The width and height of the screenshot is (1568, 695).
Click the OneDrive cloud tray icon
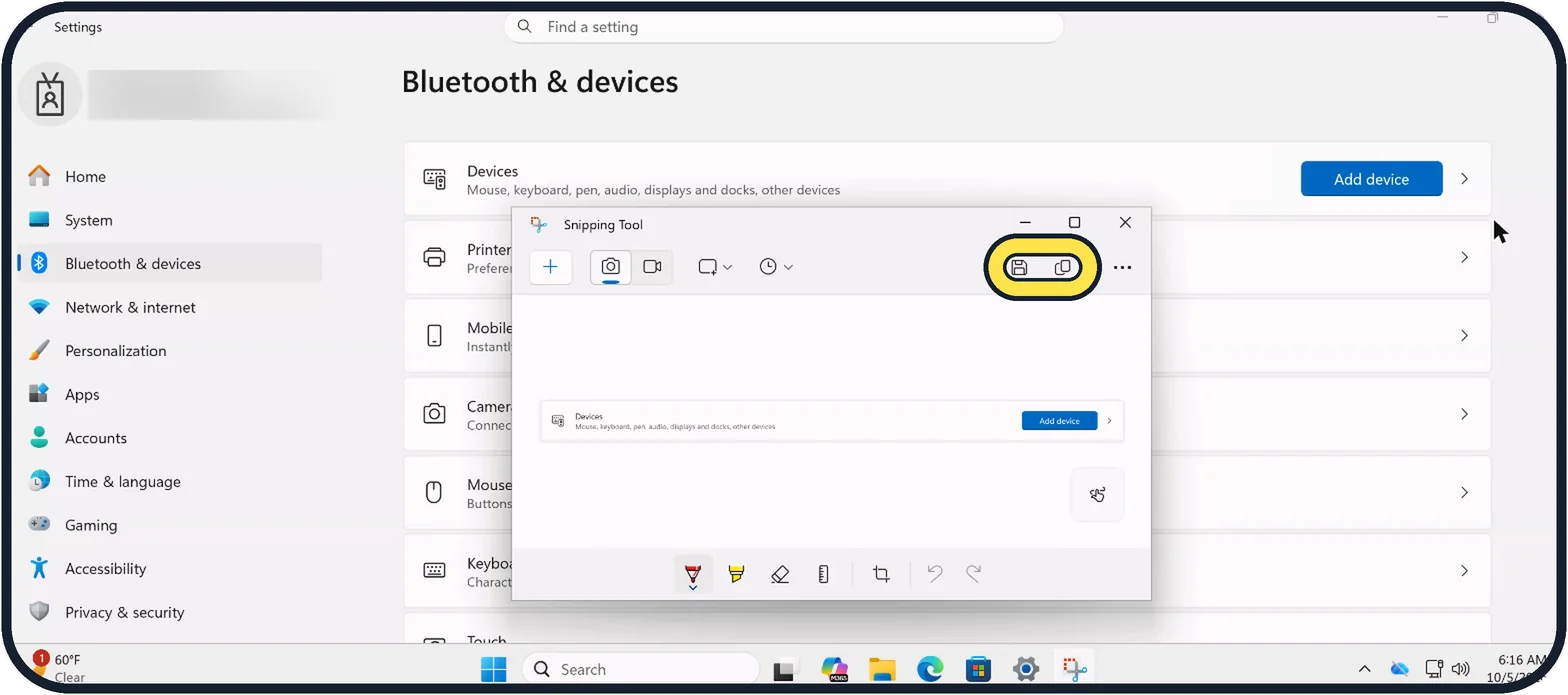coord(1399,668)
